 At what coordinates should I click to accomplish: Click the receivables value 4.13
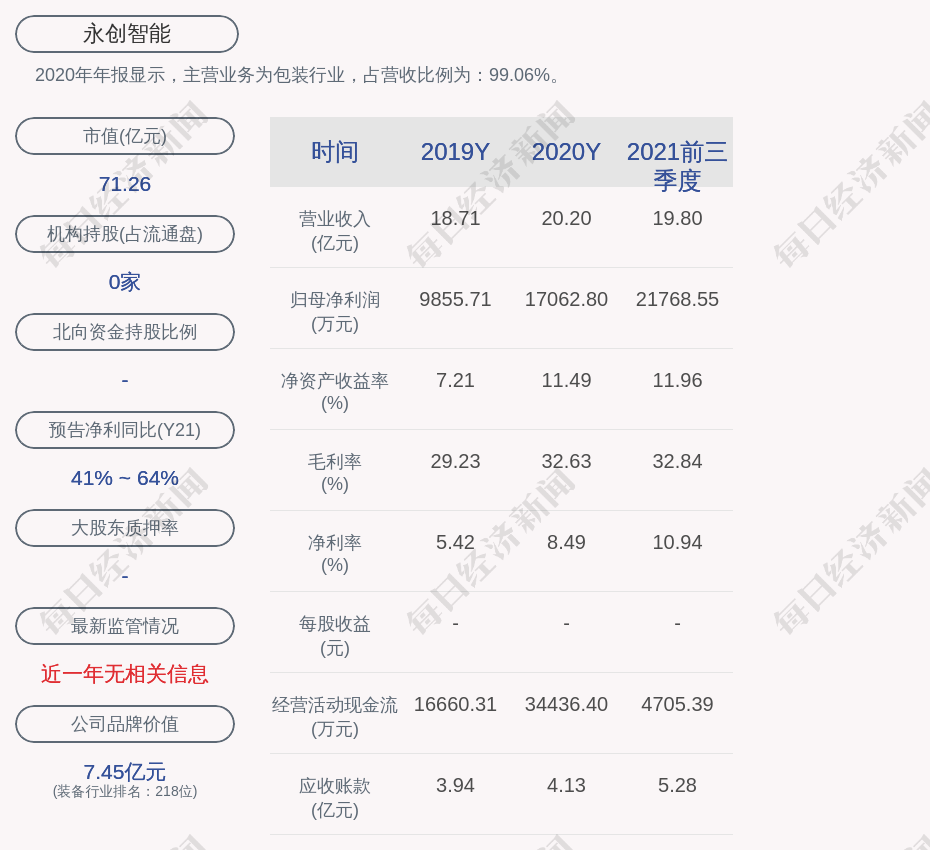pyautogui.click(x=566, y=785)
